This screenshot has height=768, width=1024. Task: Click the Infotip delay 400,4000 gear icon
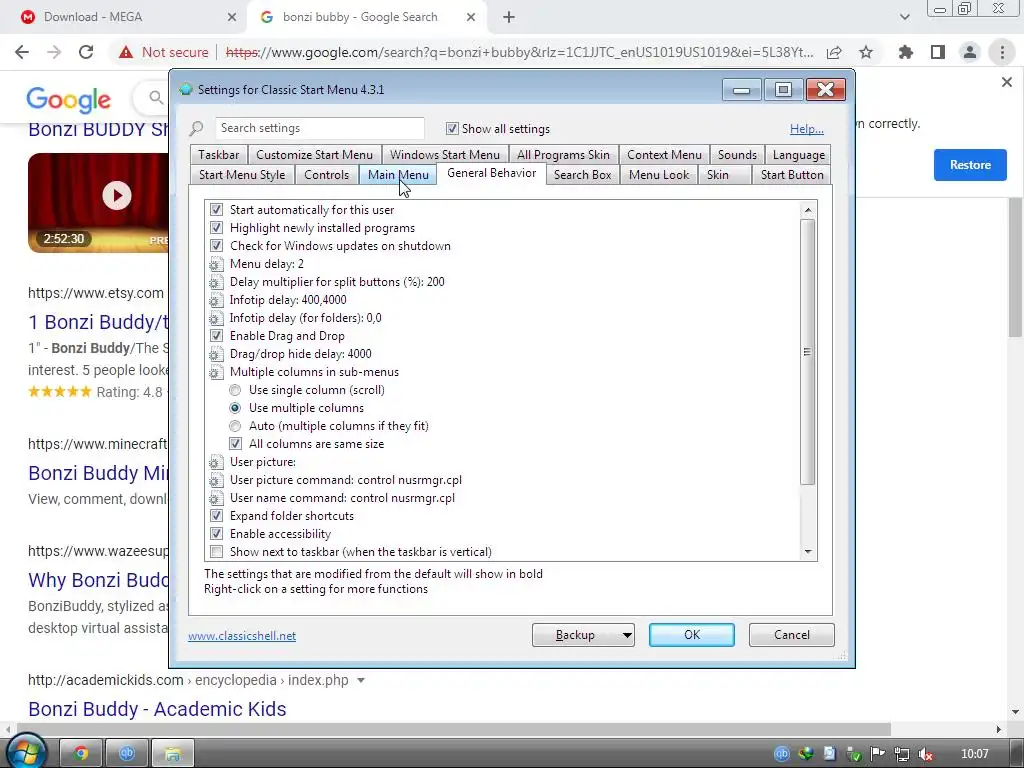click(x=216, y=300)
